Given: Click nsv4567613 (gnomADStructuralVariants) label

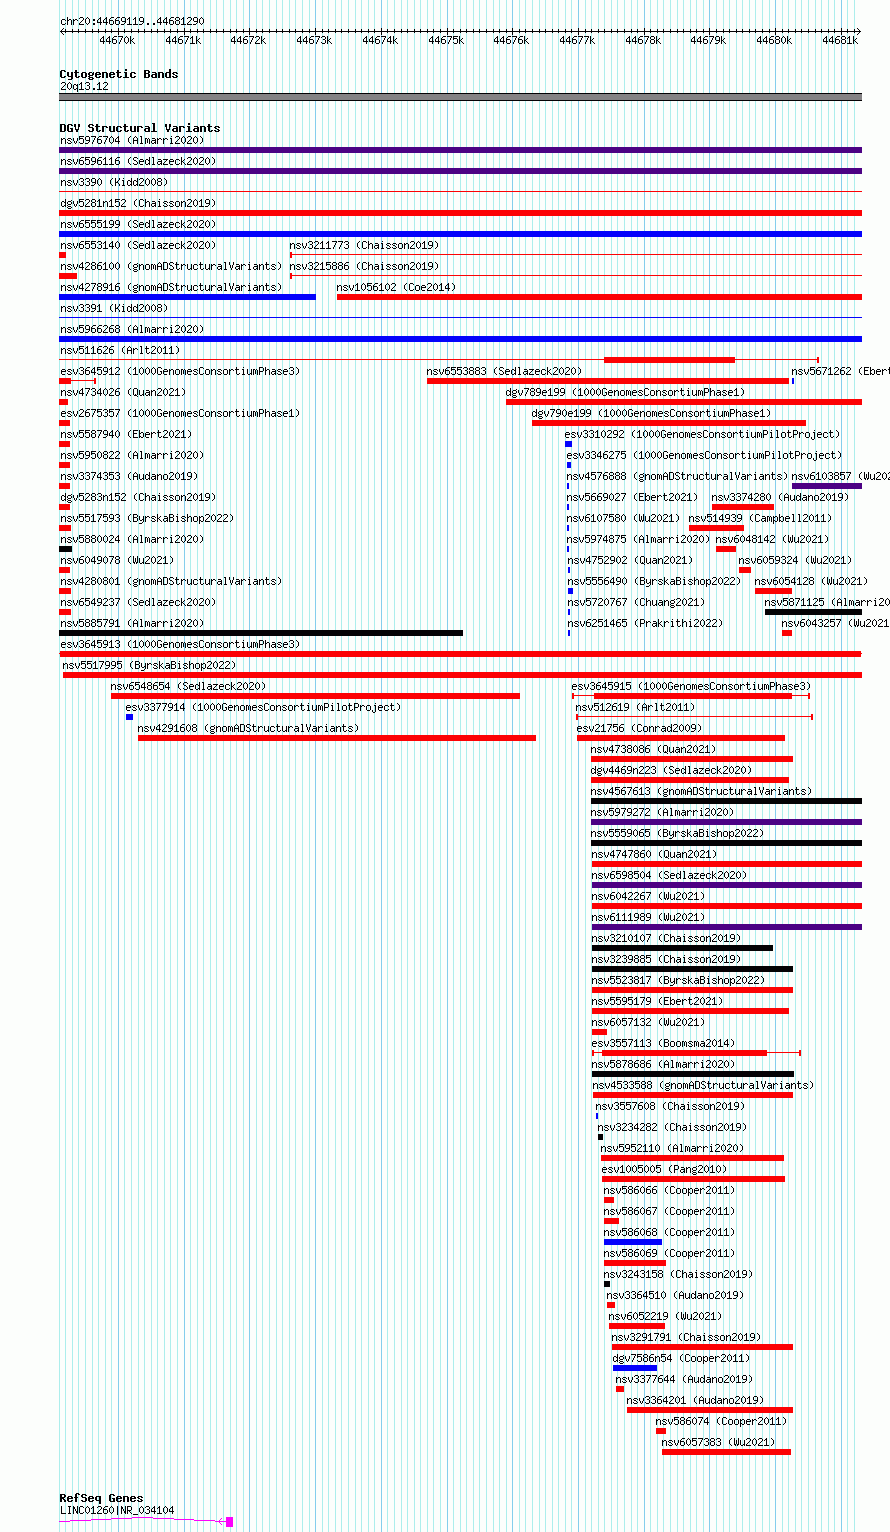Looking at the screenshot, I should point(702,791).
